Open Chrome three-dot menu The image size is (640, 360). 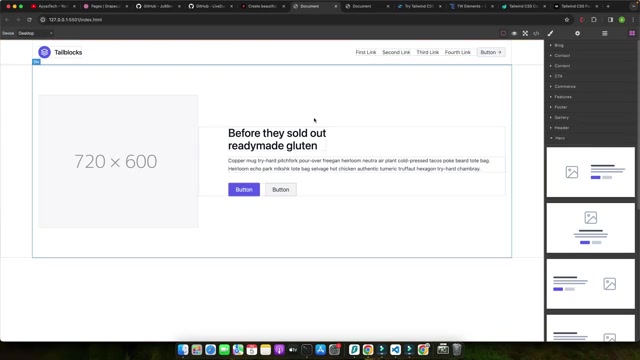coord(633,20)
